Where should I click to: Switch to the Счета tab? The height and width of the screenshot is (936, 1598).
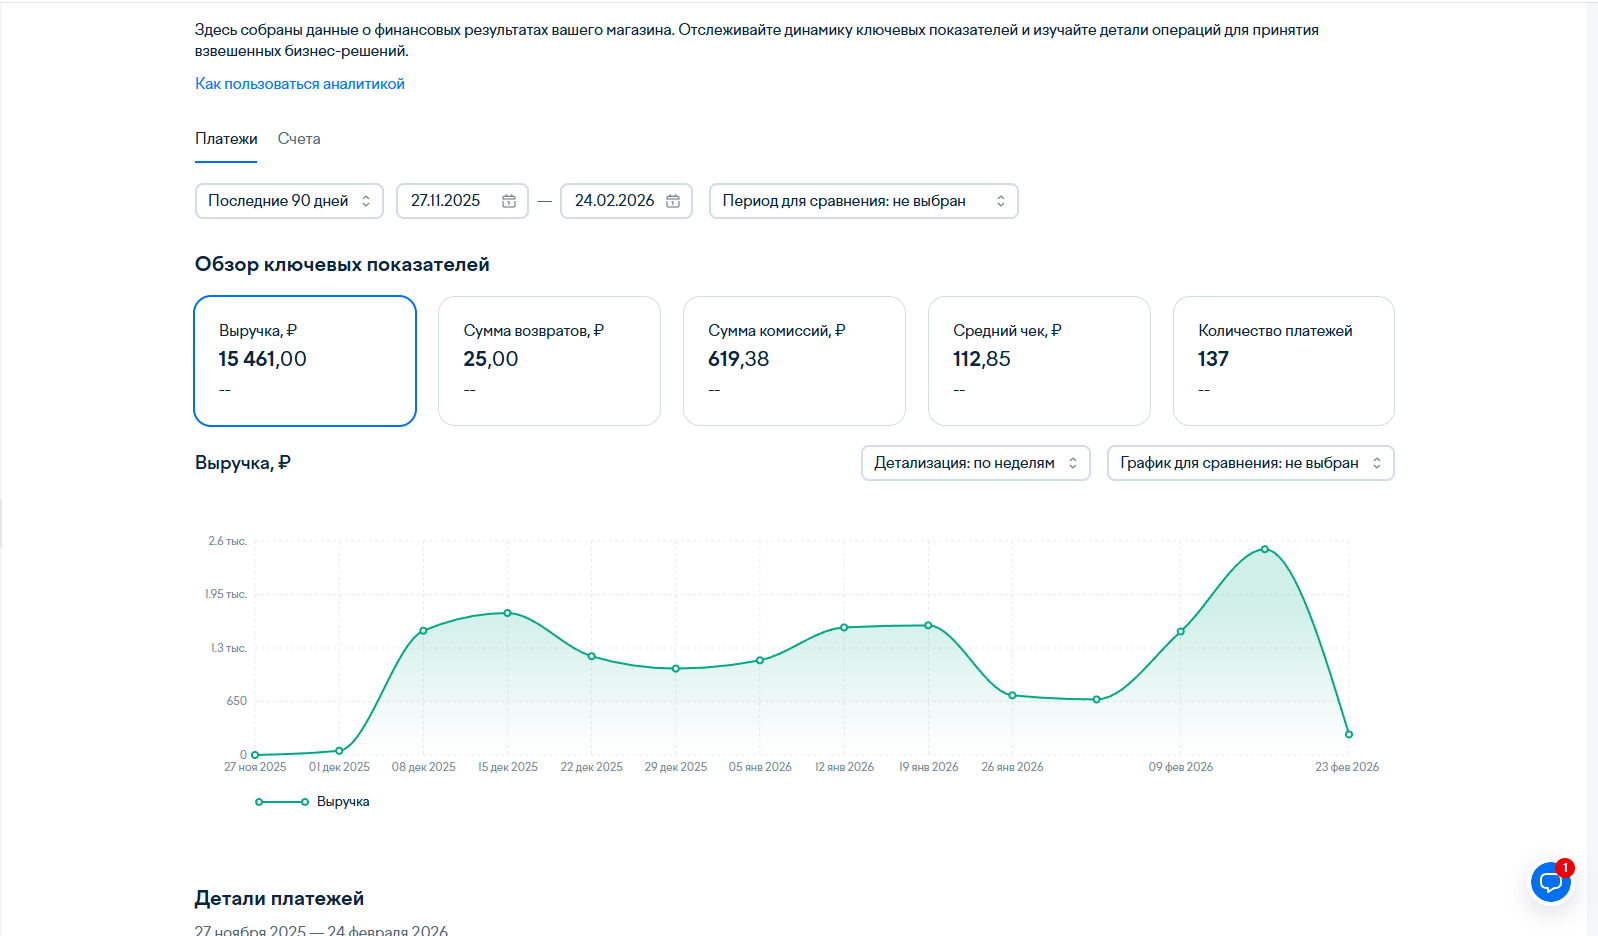coord(299,139)
